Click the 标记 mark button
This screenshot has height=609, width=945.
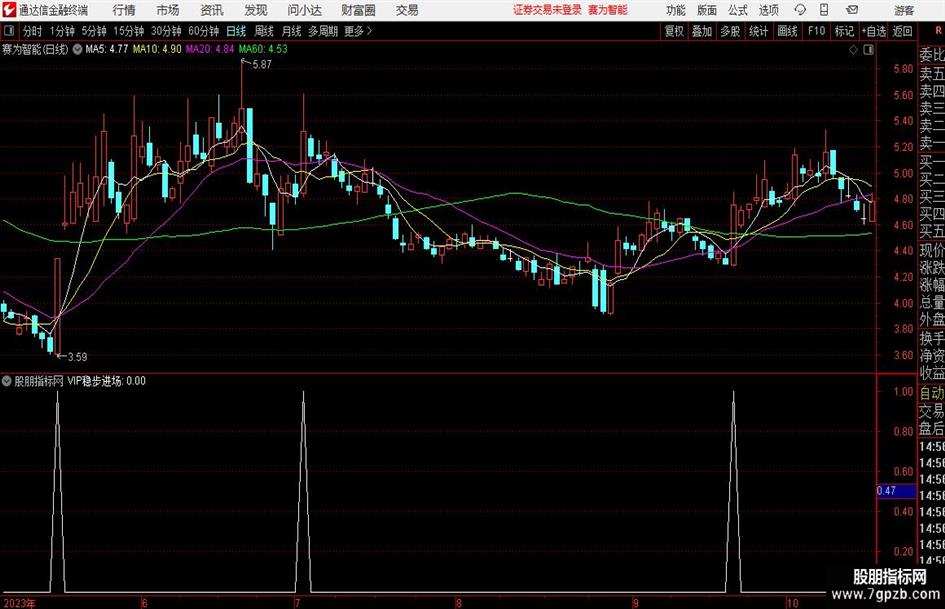844,31
